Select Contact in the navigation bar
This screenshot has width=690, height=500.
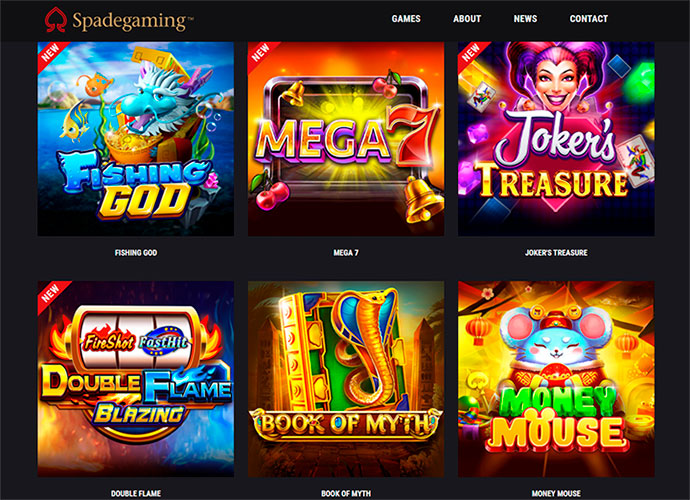pyautogui.click(x=588, y=19)
